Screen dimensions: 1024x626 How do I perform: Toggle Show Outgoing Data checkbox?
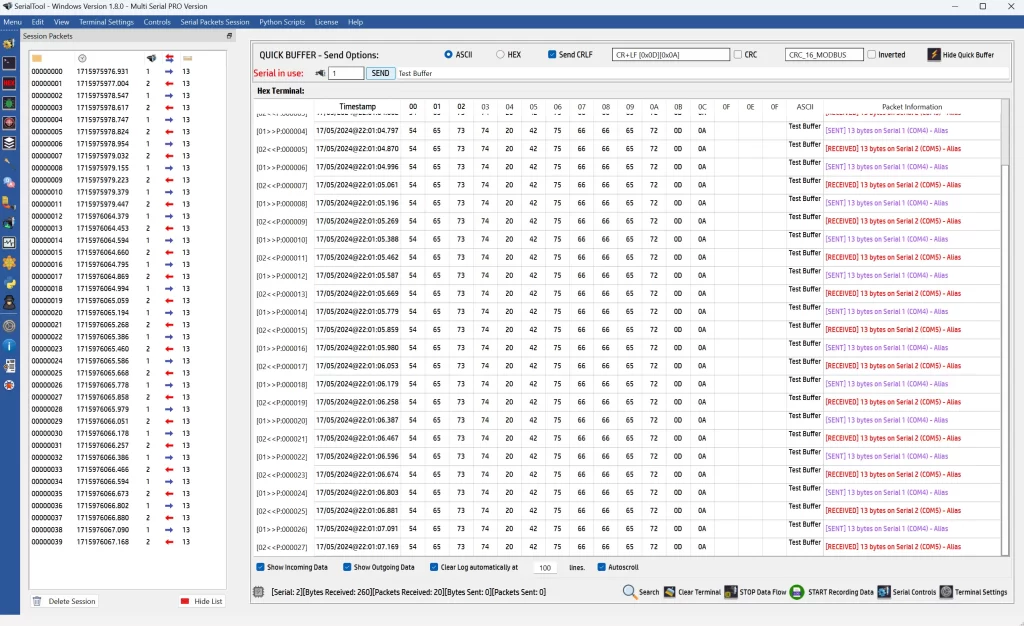click(347, 567)
